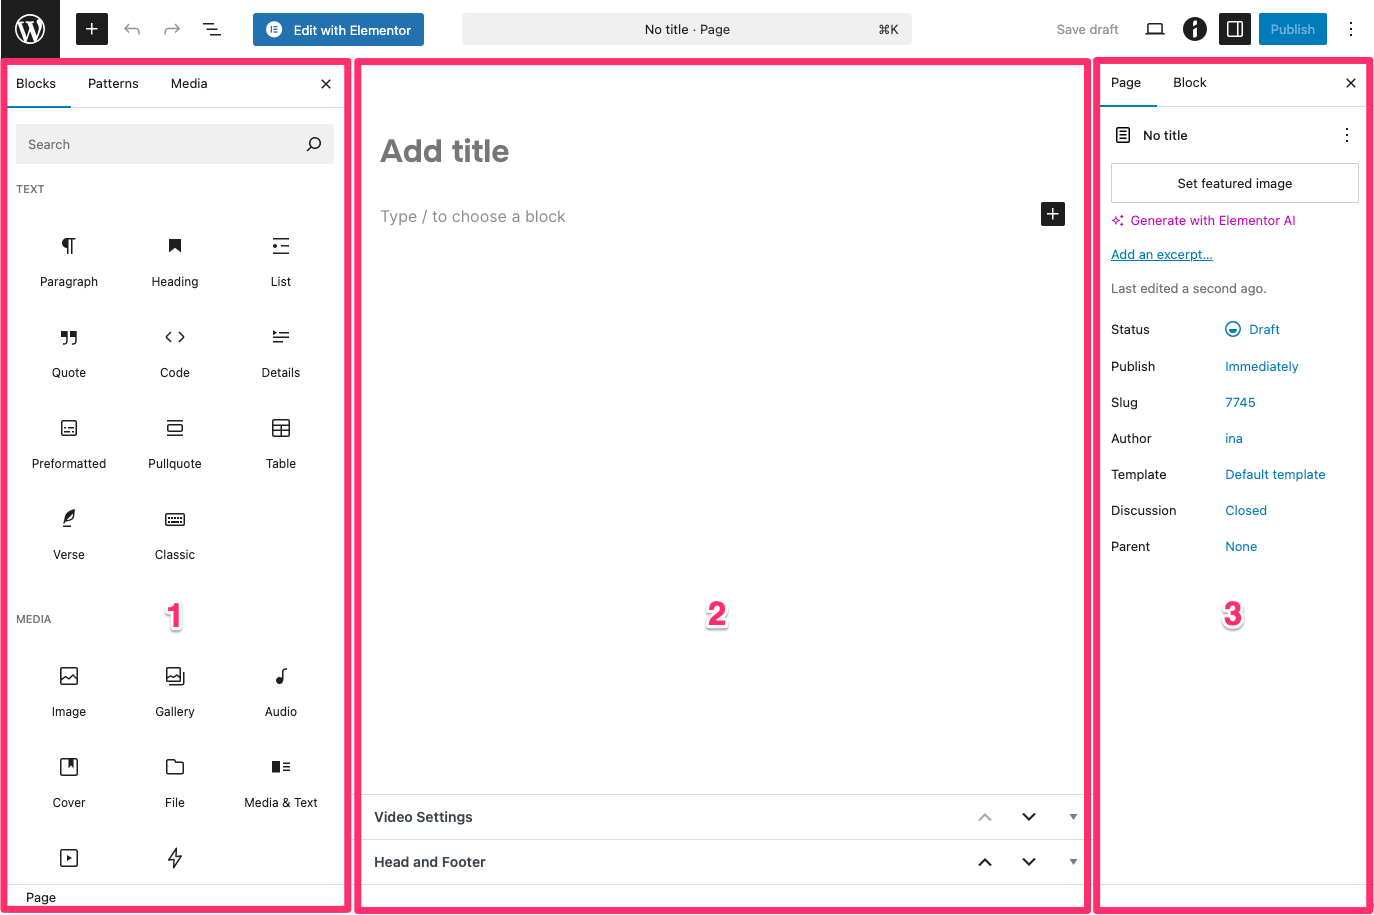Click the WordPress logo icon

click(30, 29)
